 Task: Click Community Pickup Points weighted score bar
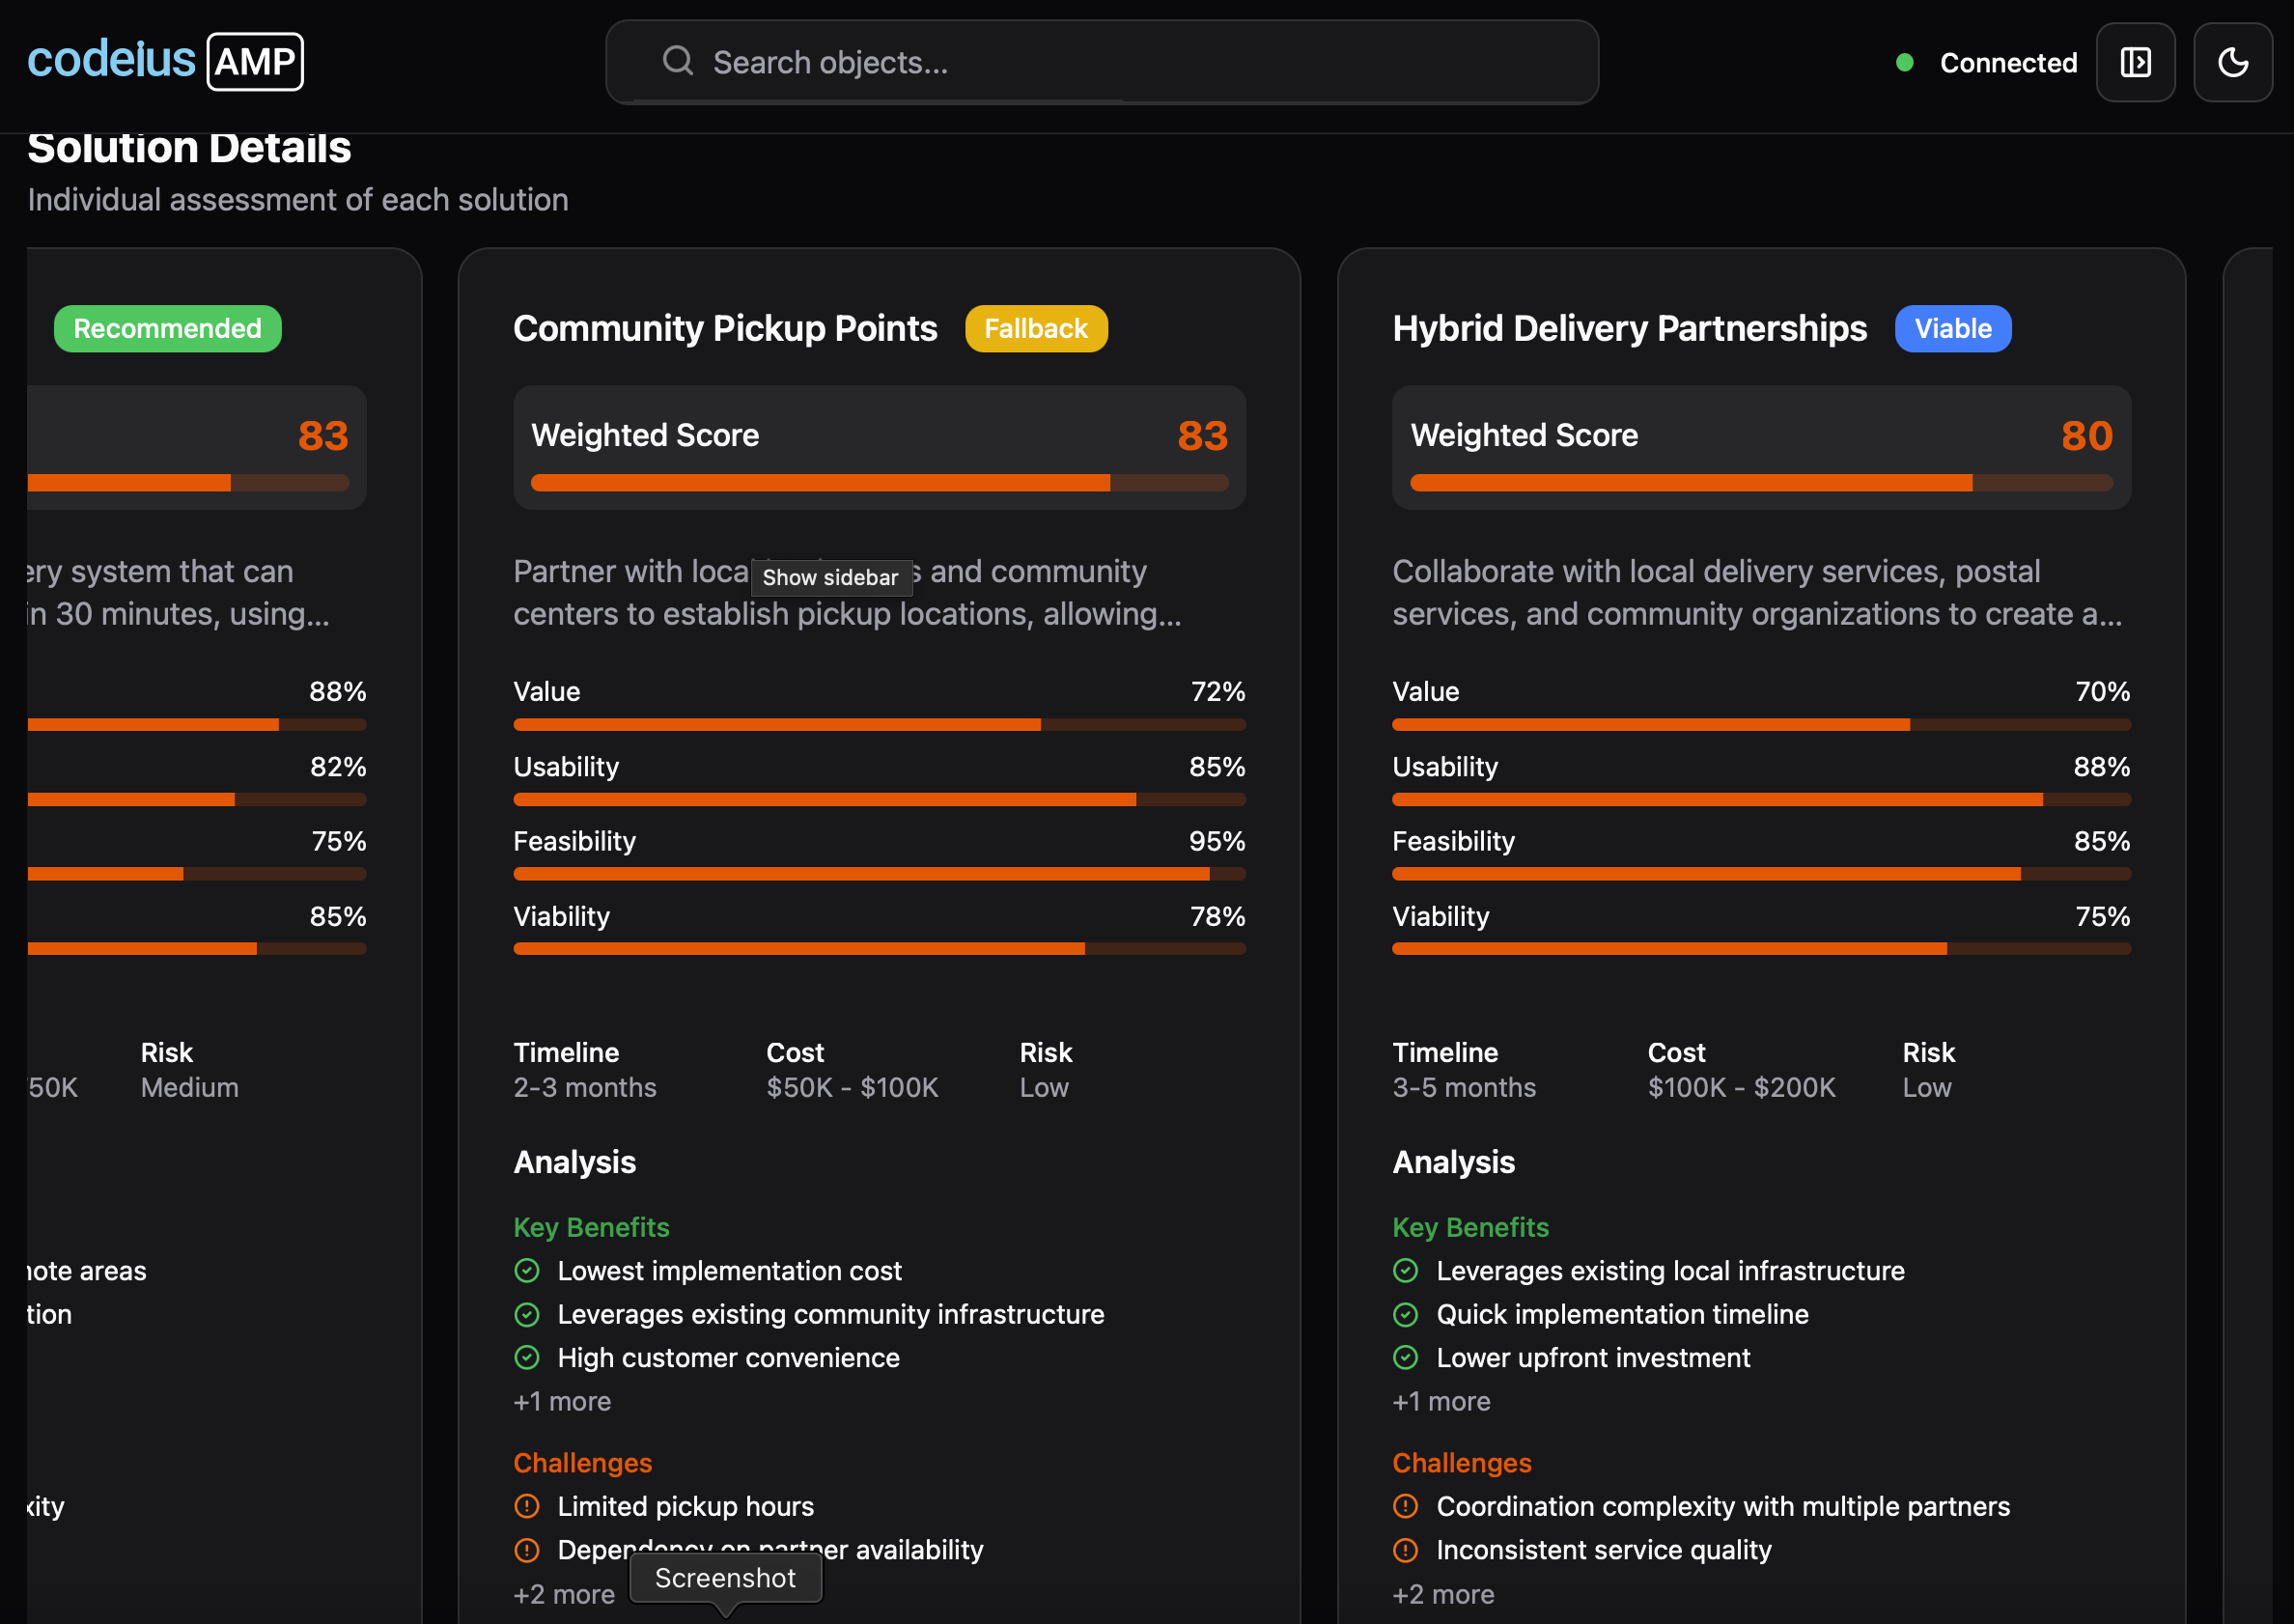pos(879,483)
